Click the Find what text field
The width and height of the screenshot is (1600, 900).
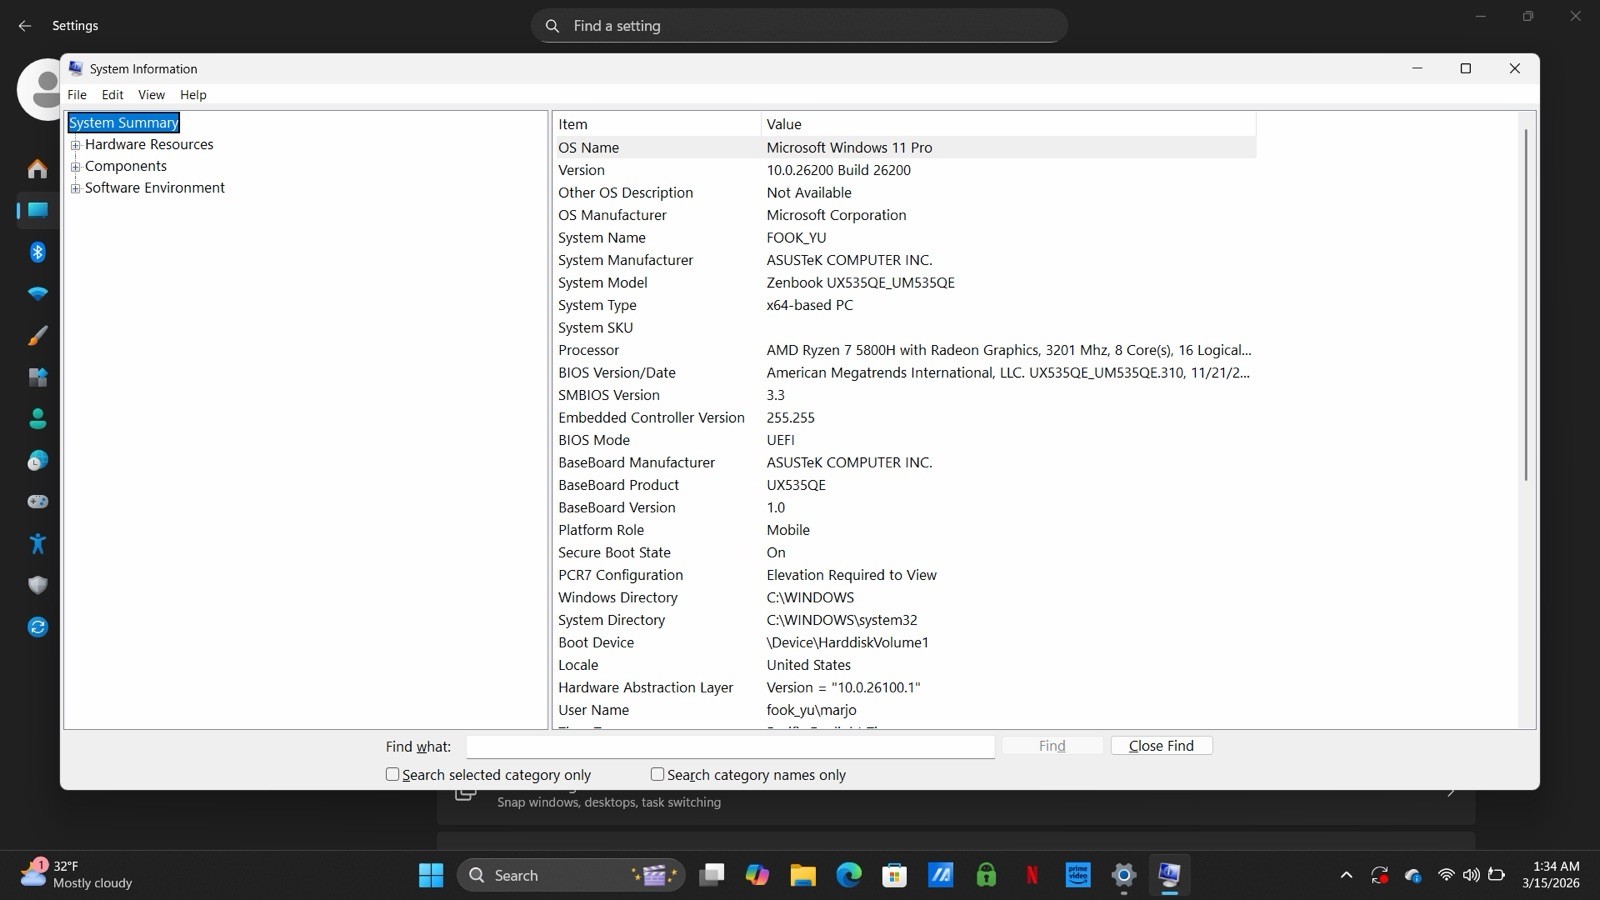point(730,747)
